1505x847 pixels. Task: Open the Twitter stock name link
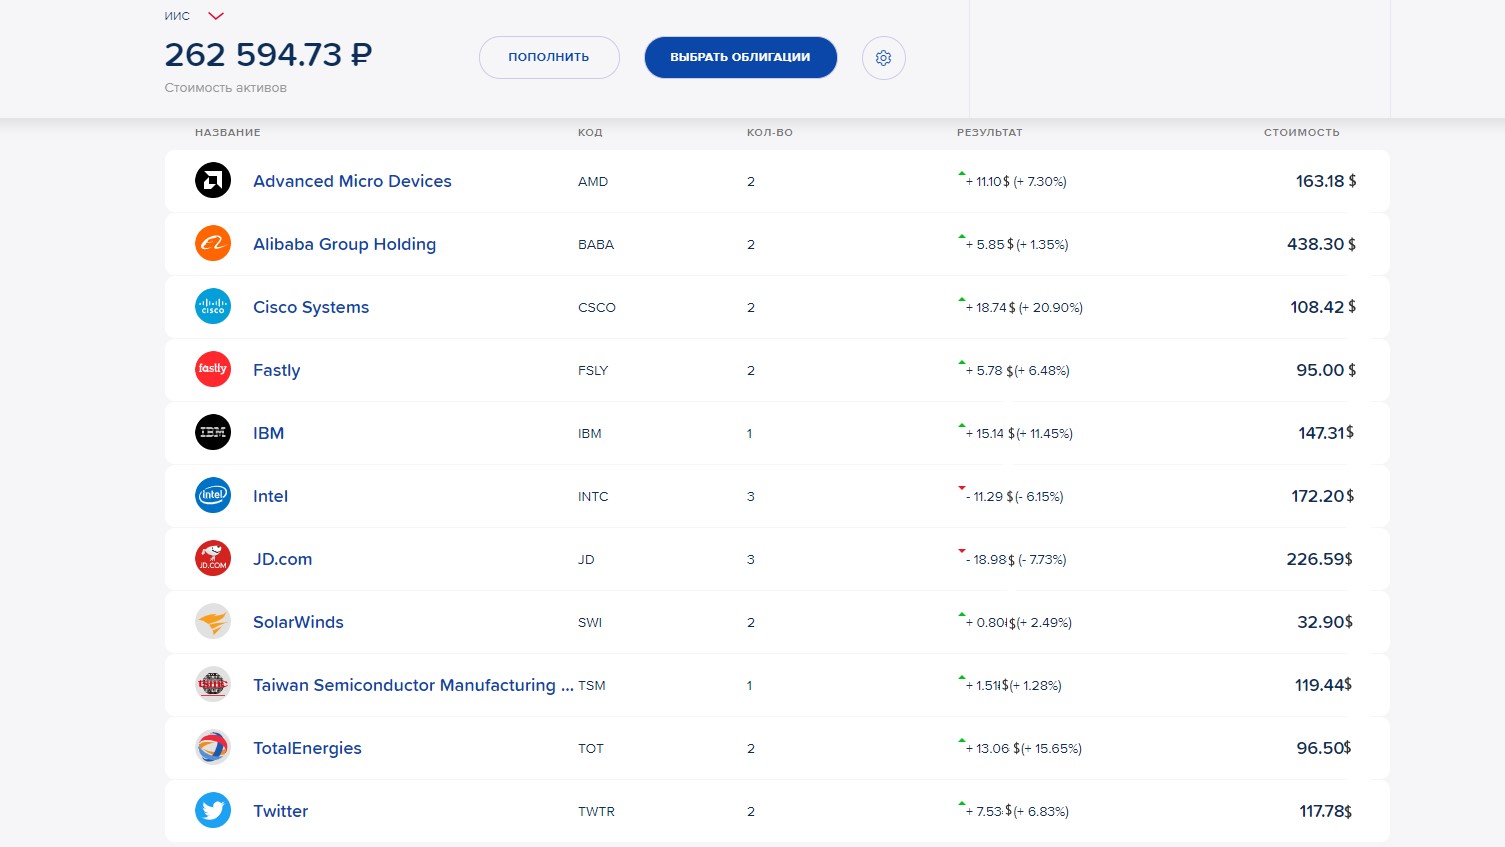point(280,811)
